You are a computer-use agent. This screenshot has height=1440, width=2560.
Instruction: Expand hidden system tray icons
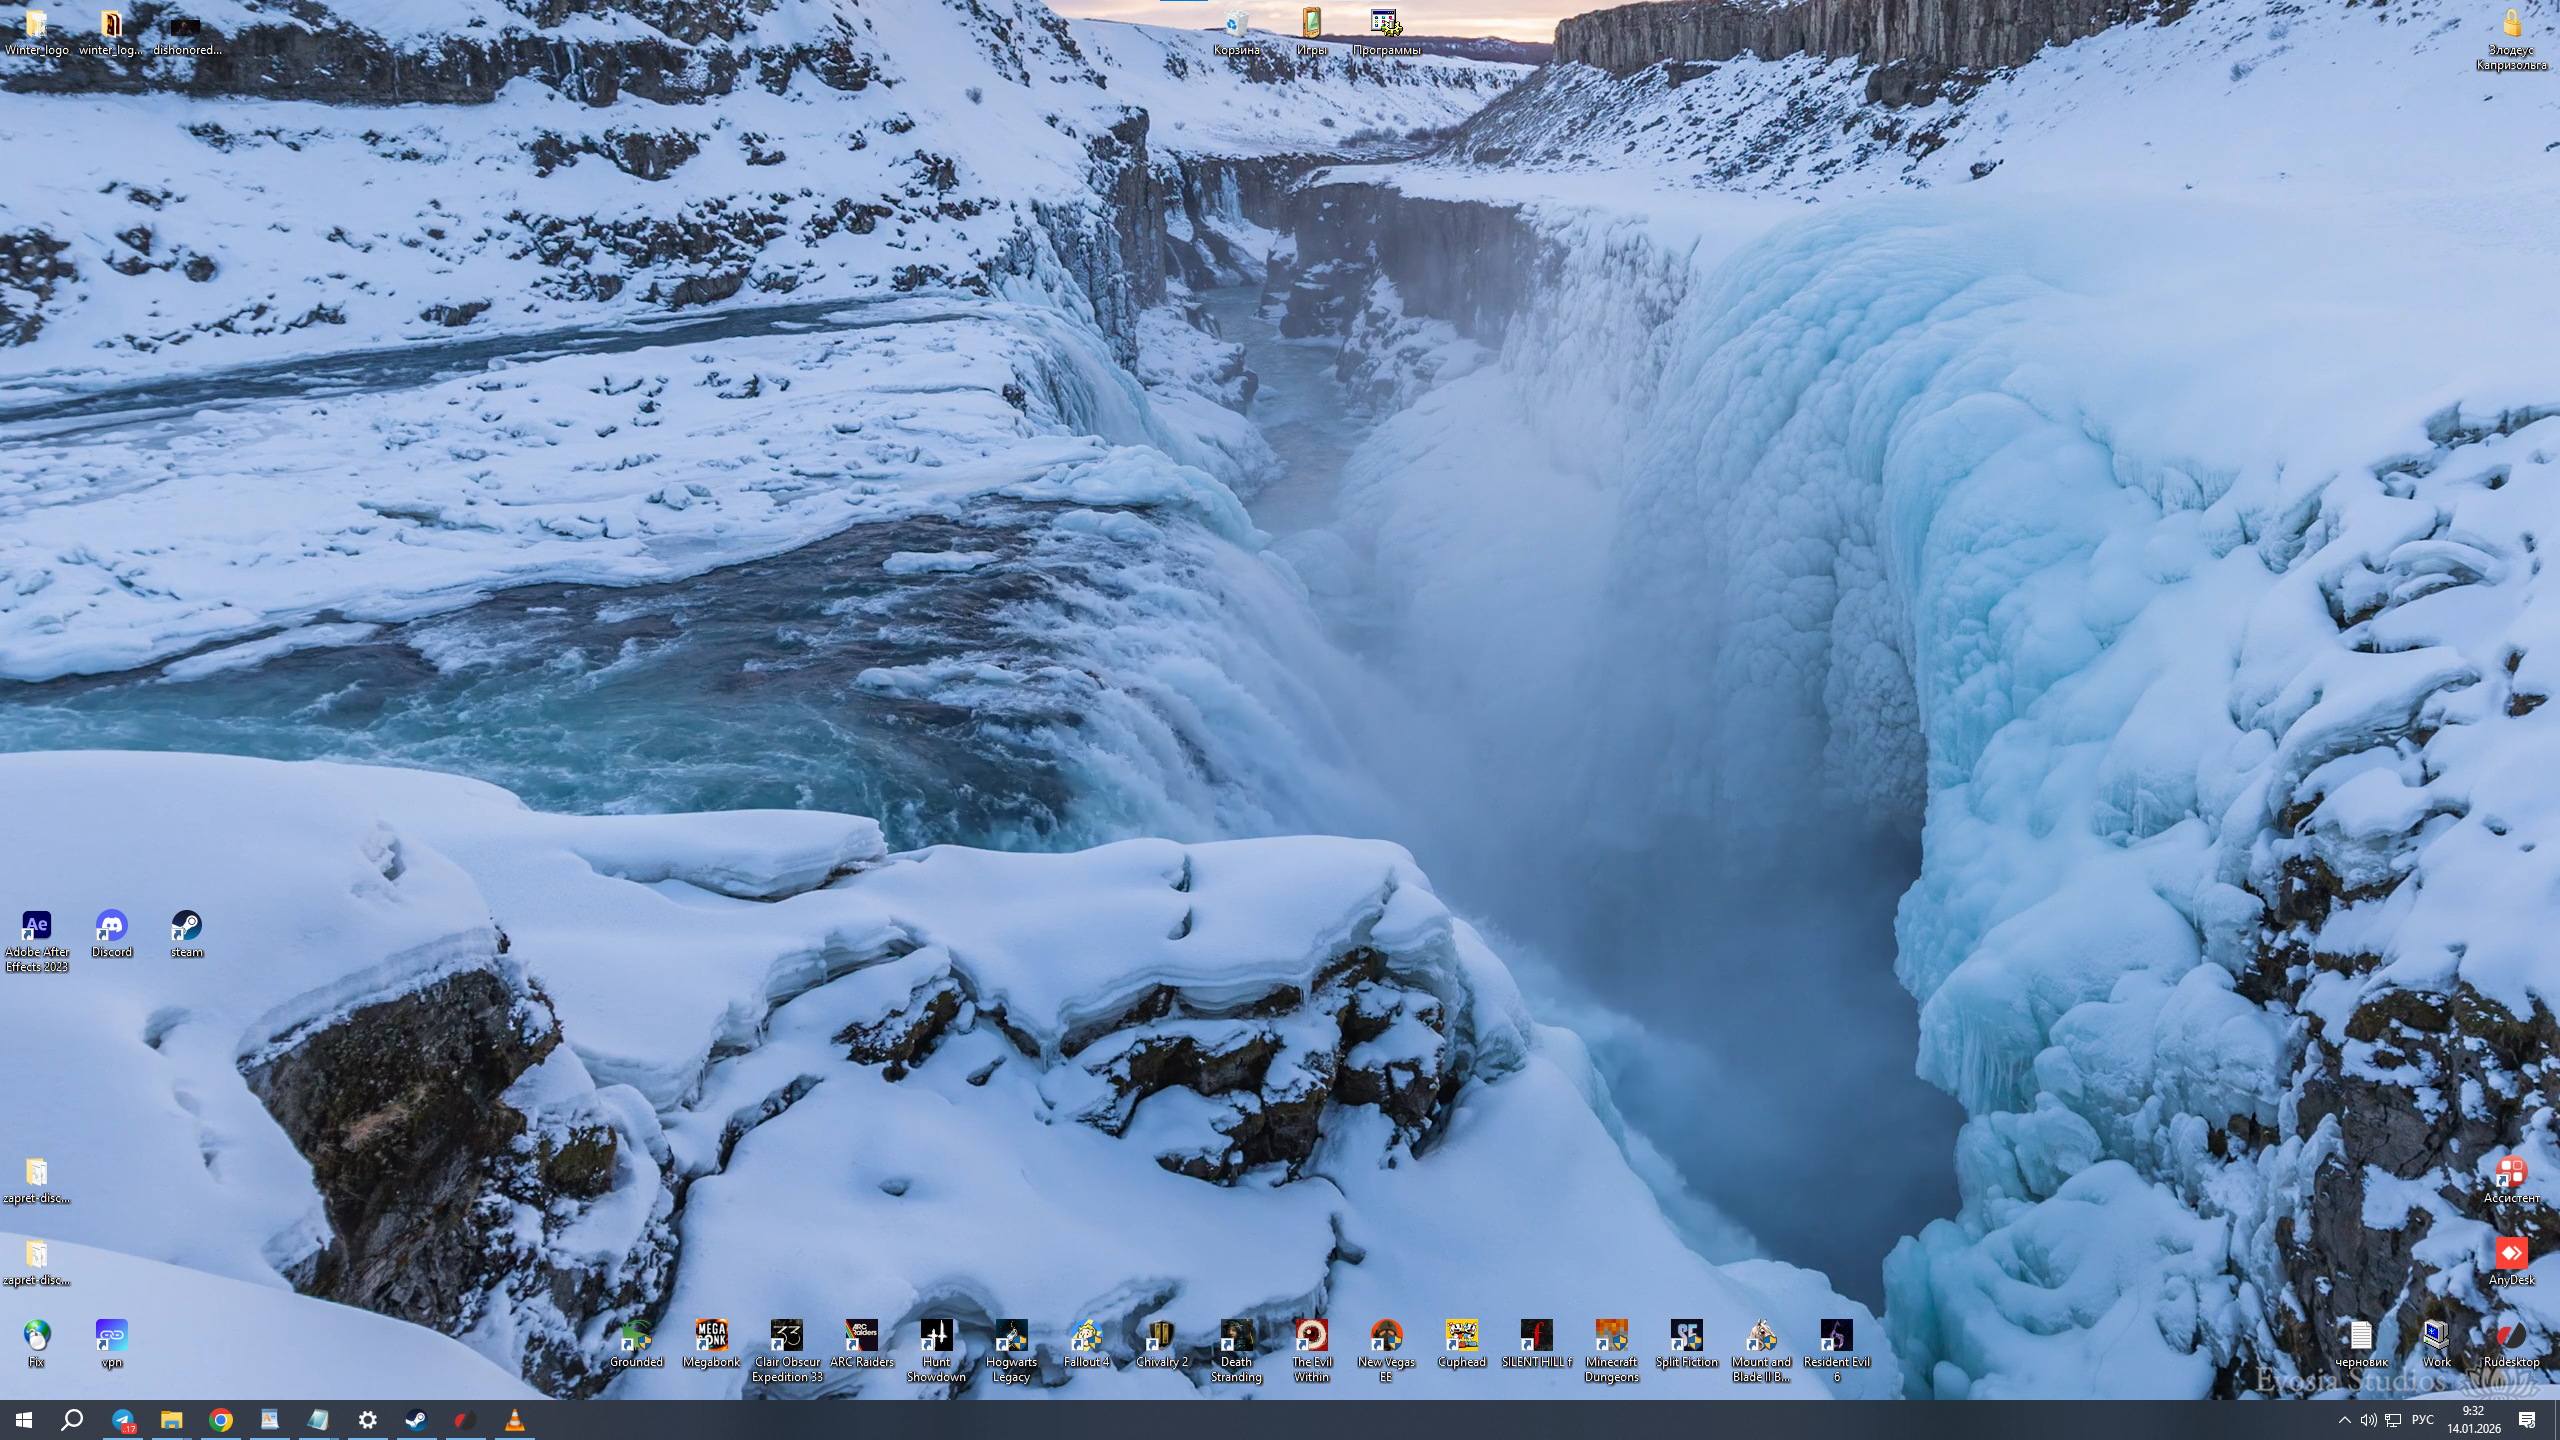(x=2344, y=1420)
